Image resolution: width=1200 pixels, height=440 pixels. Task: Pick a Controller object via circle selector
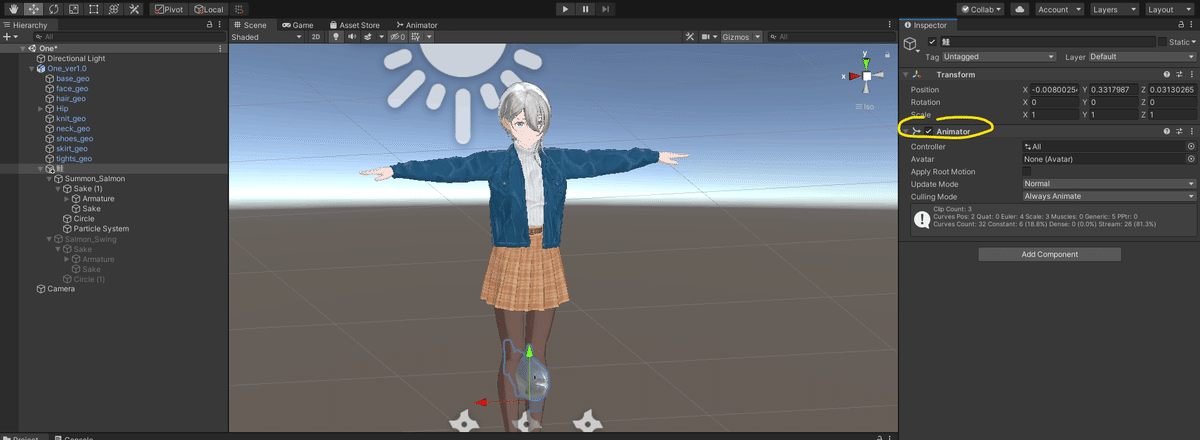click(1191, 146)
